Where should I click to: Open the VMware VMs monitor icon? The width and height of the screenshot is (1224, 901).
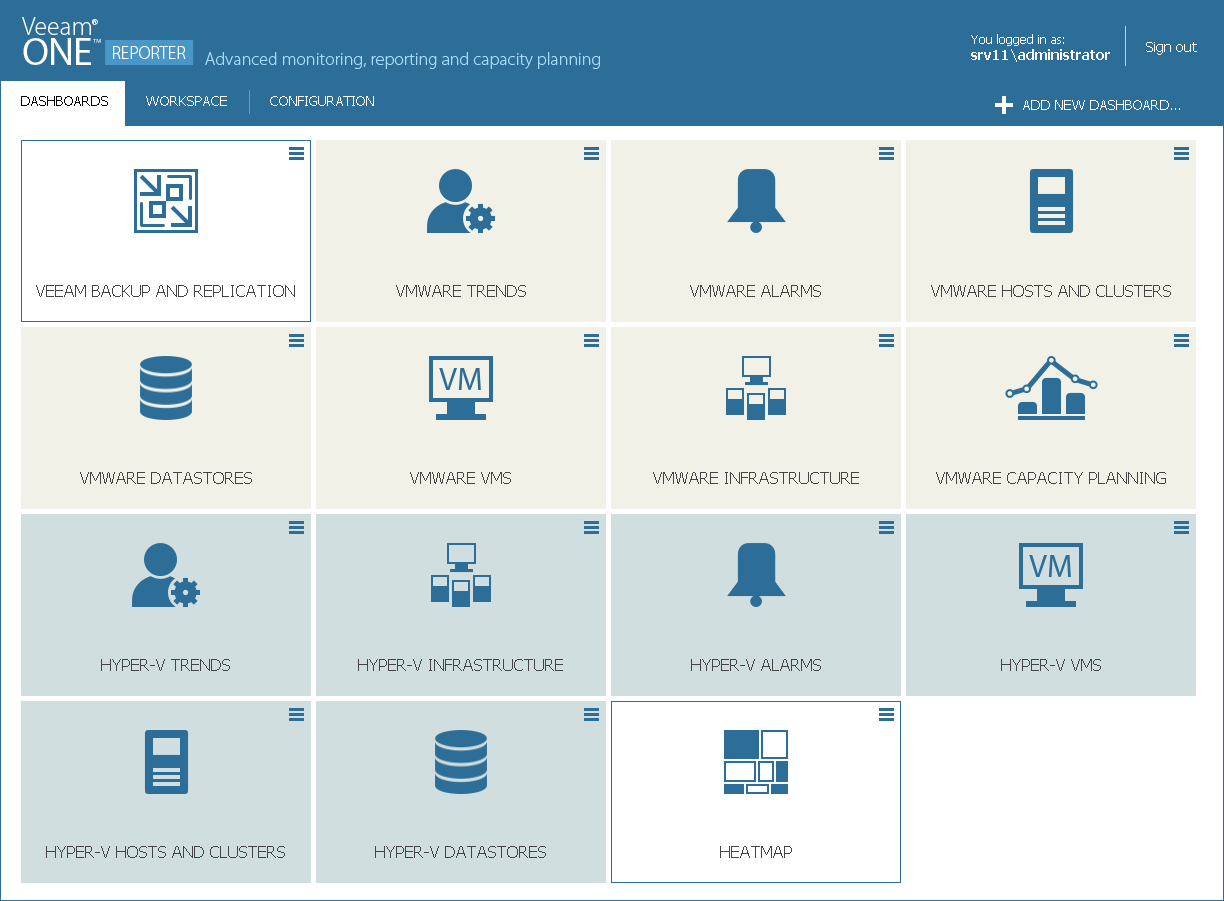tap(461, 387)
